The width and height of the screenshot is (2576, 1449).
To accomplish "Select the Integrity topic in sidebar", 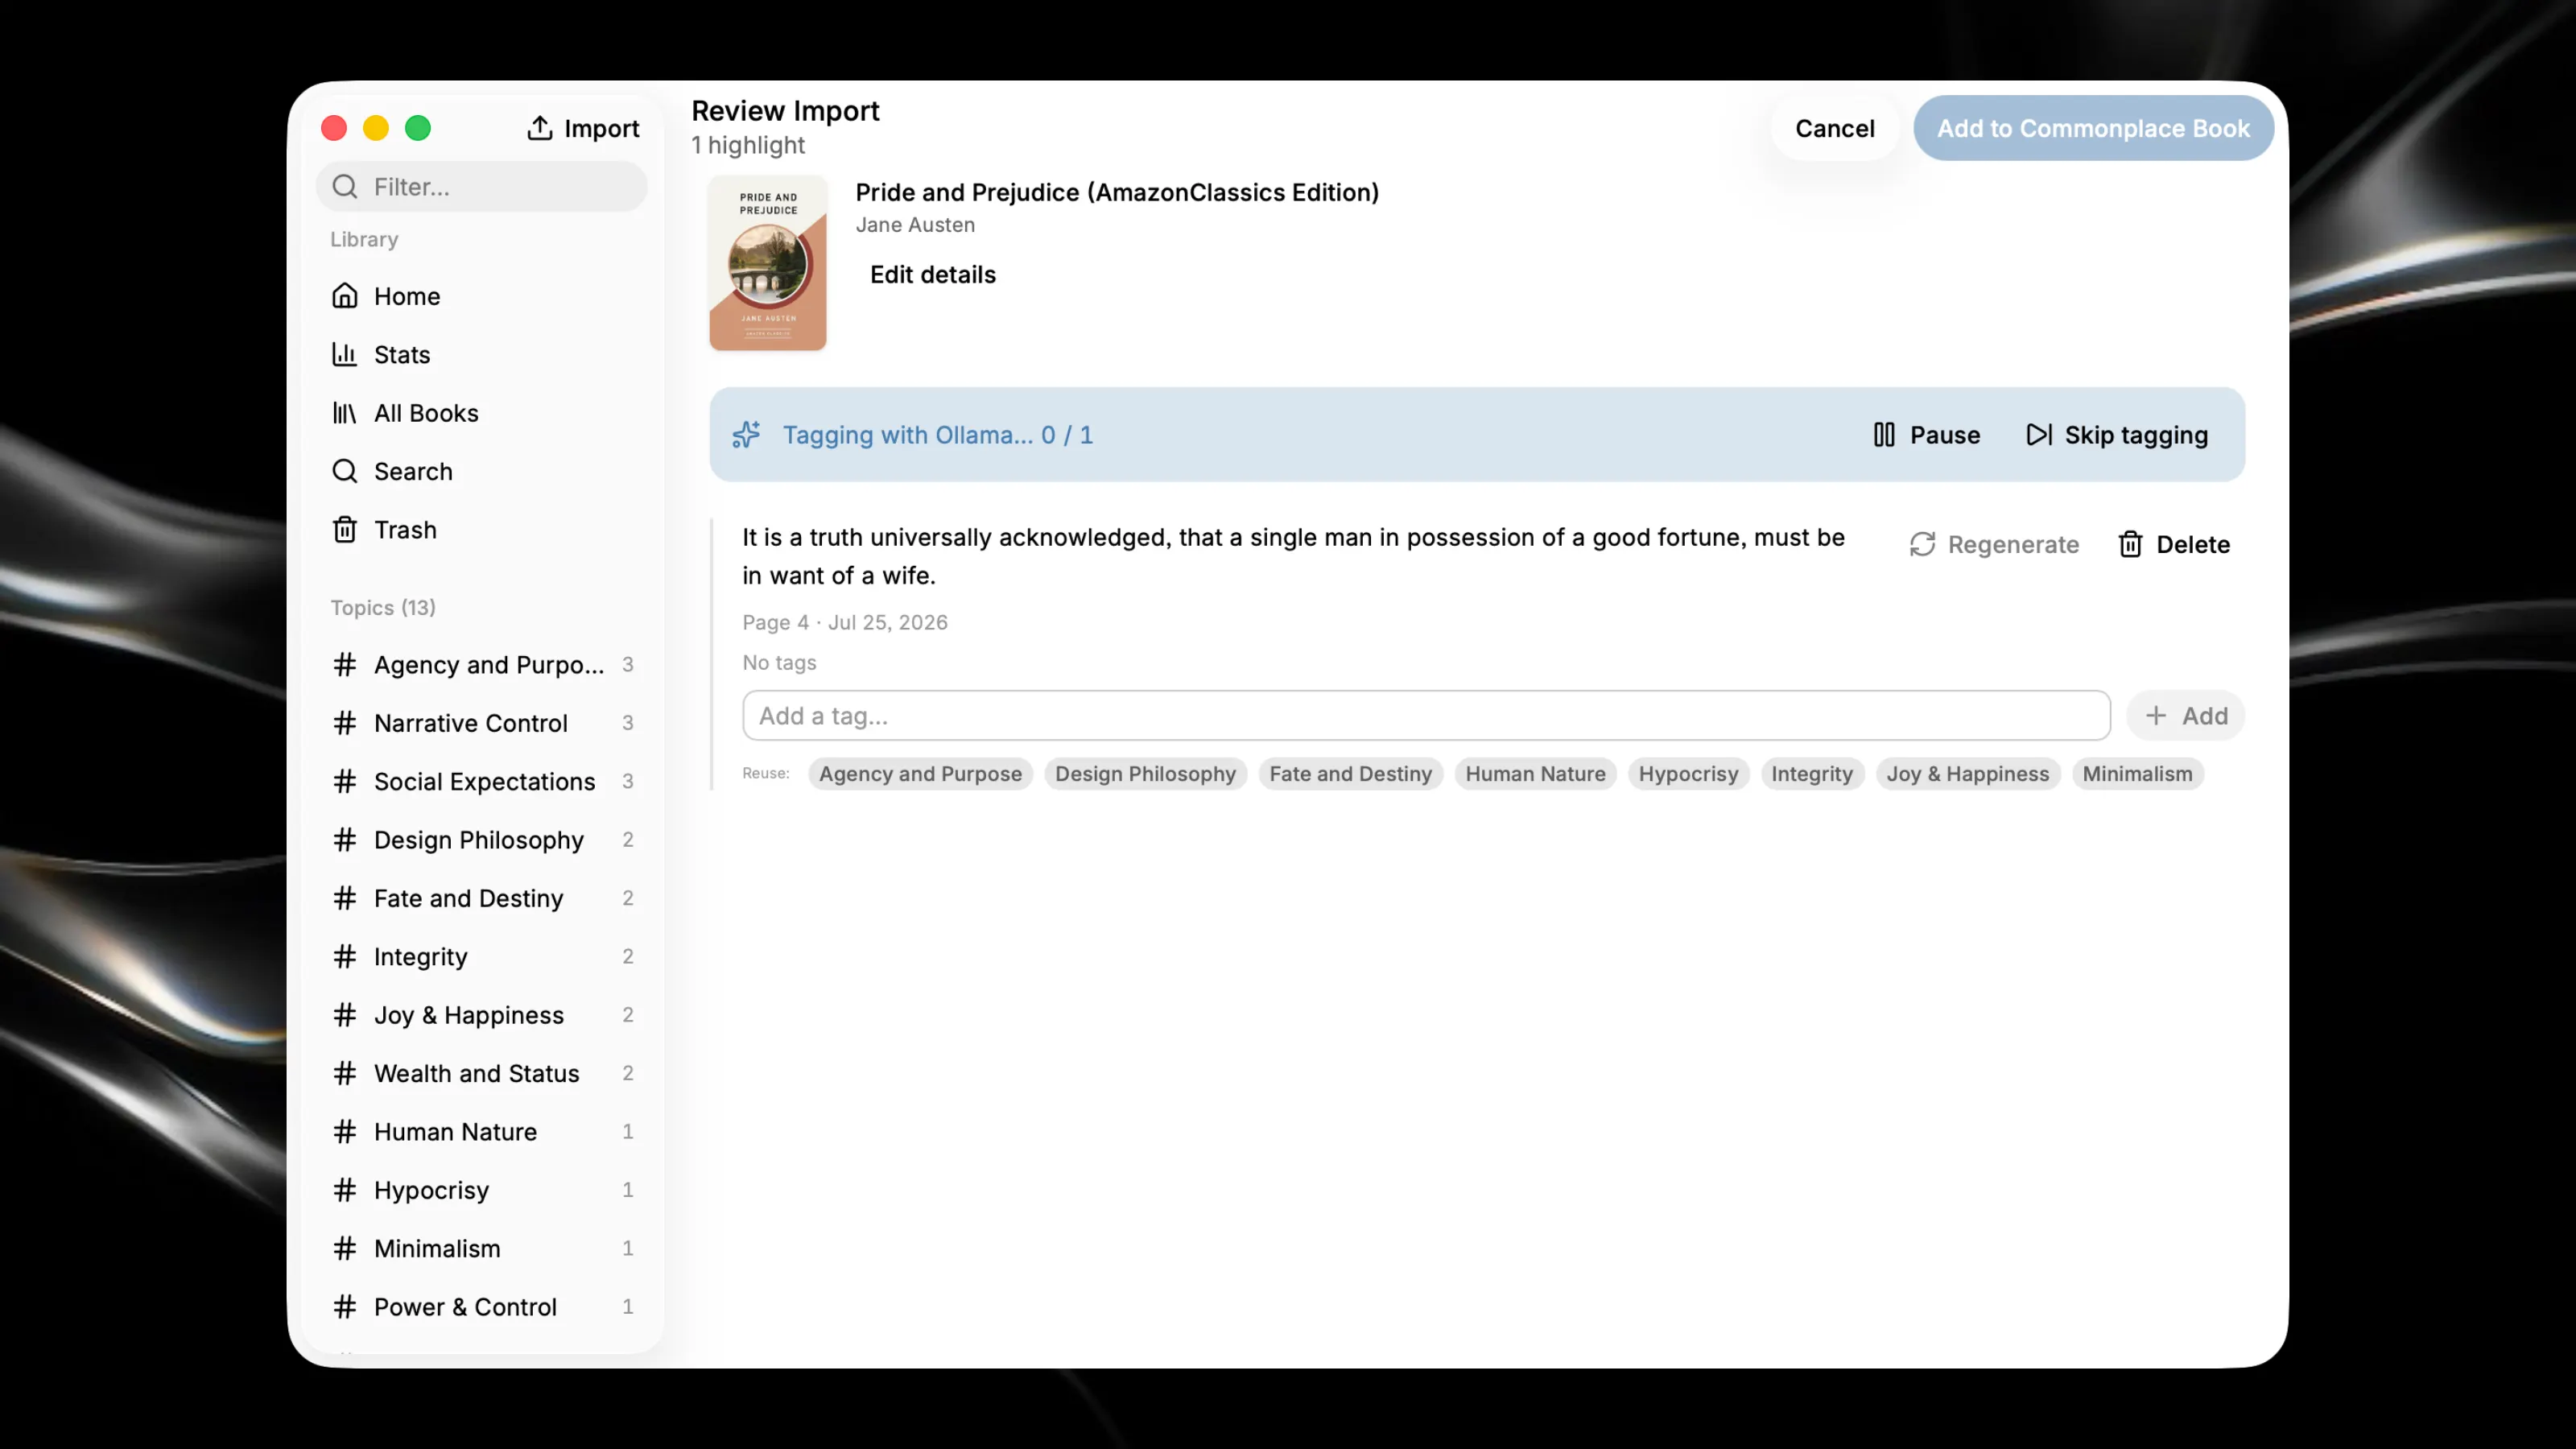I will click(x=482, y=957).
